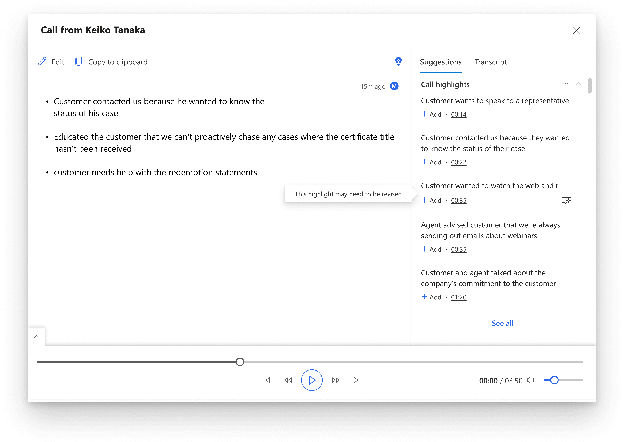Open timestamp link under 'speak to a representative'
Screen dimensions: 624x442
click(458, 115)
